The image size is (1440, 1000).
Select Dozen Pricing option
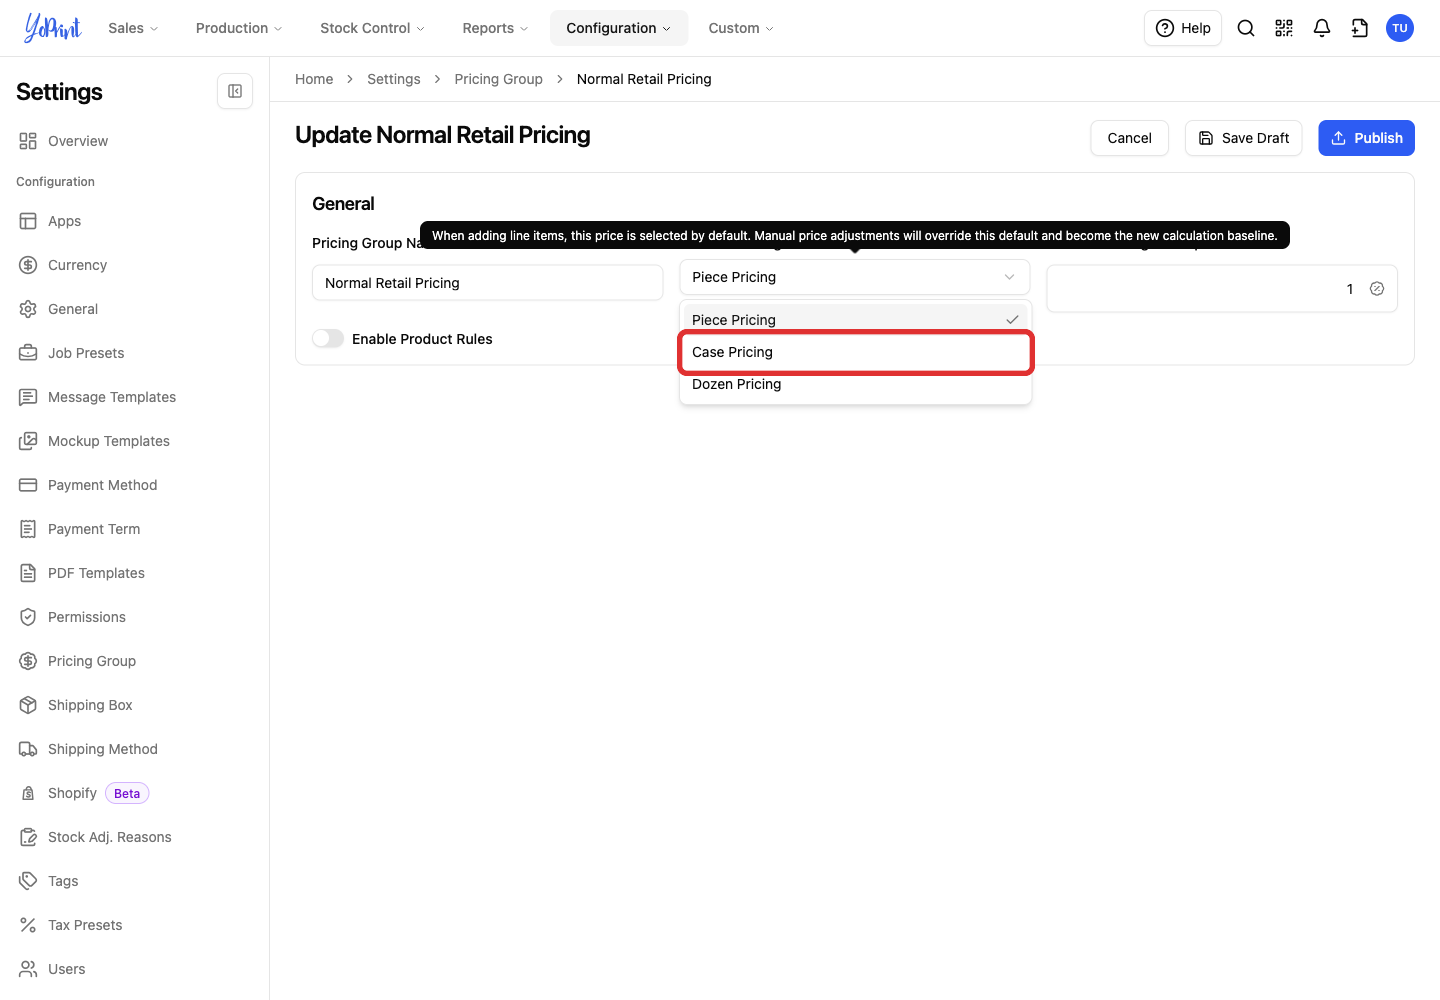coord(855,384)
